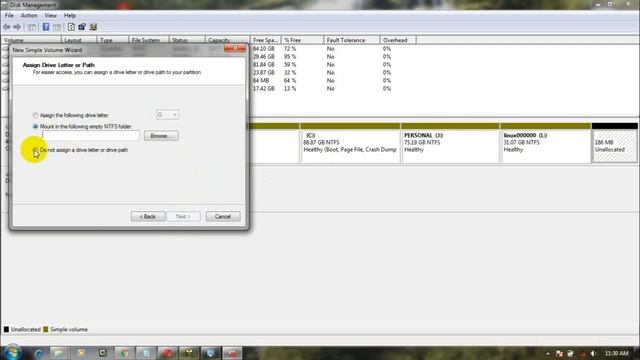Click the < Back button in the wizard
Screen dimensions: 640x360
click(148, 216)
